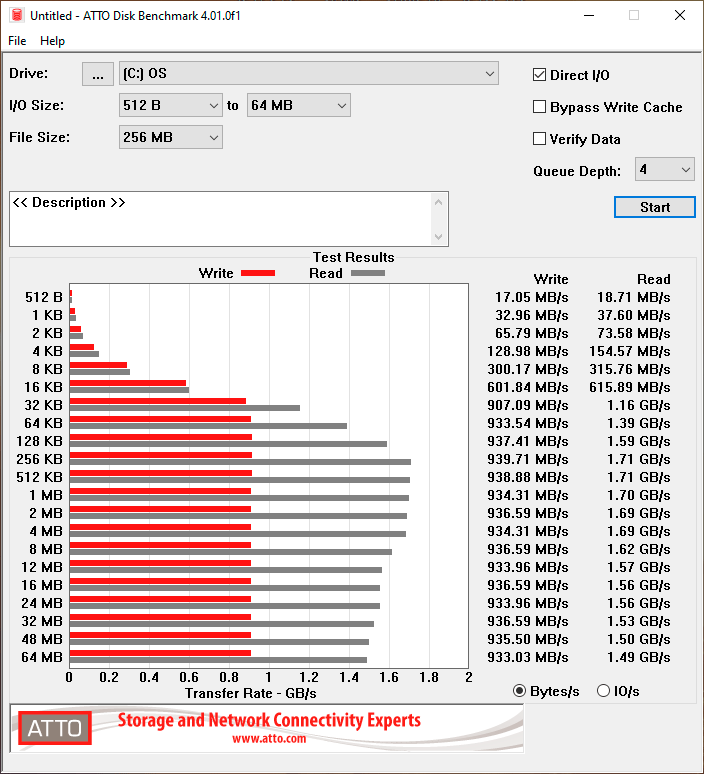The image size is (704, 774).
Task: Click the 512 B row label
Action: pyautogui.click(x=44, y=298)
